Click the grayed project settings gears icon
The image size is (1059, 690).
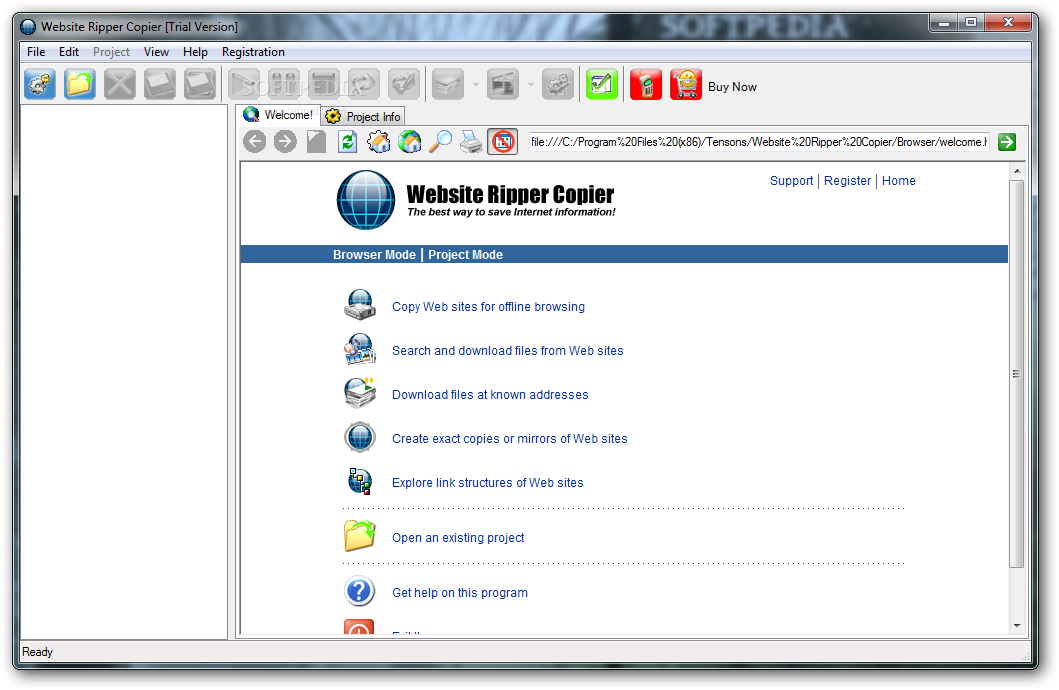click(558, 85)
